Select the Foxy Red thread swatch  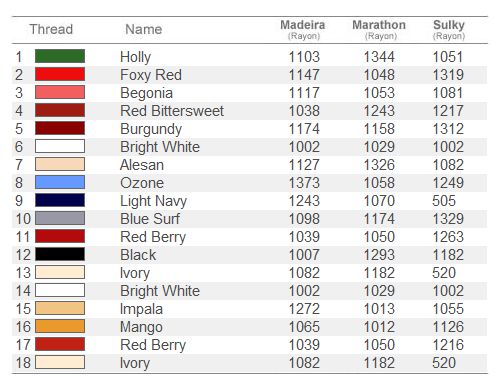(60, 74)
